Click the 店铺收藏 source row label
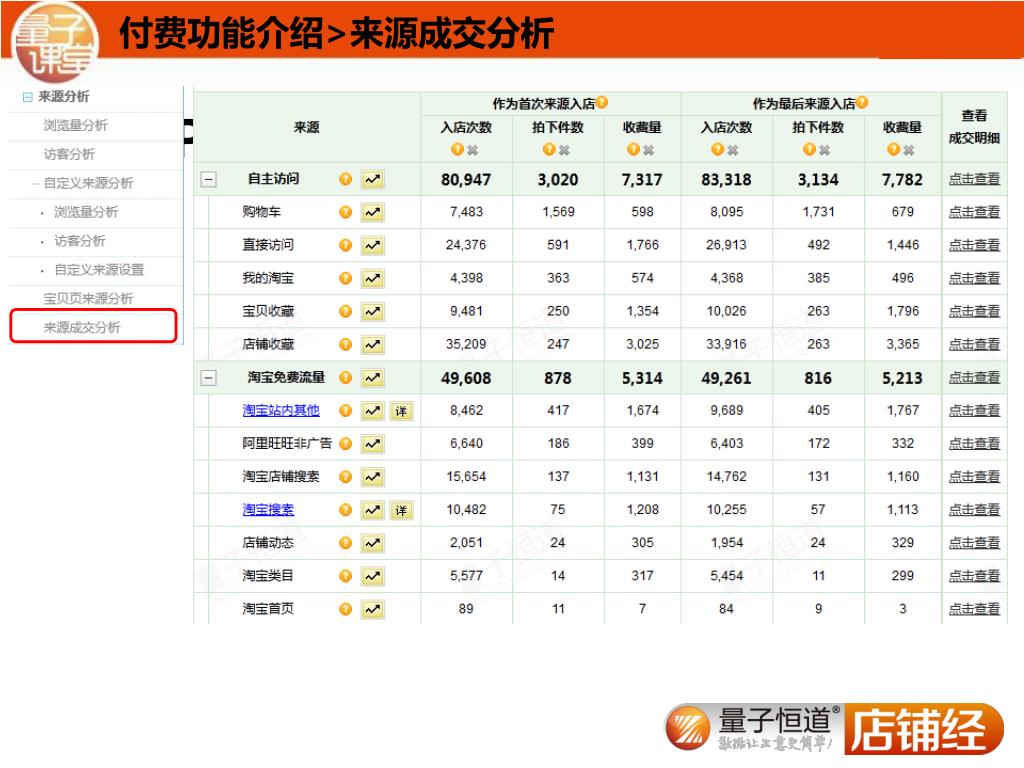 coord(268,344)
